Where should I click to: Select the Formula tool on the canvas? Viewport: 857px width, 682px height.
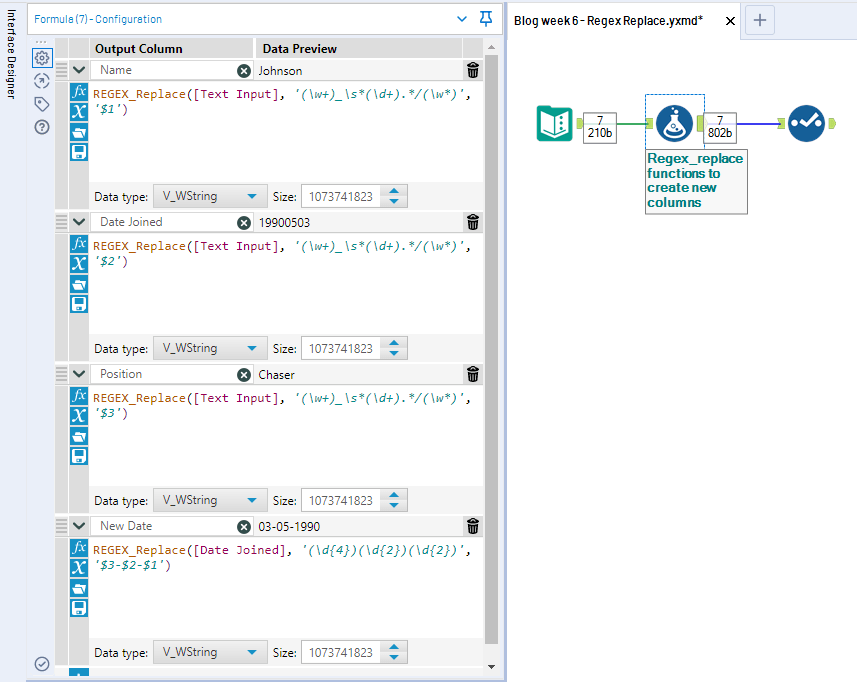point(673,123)
